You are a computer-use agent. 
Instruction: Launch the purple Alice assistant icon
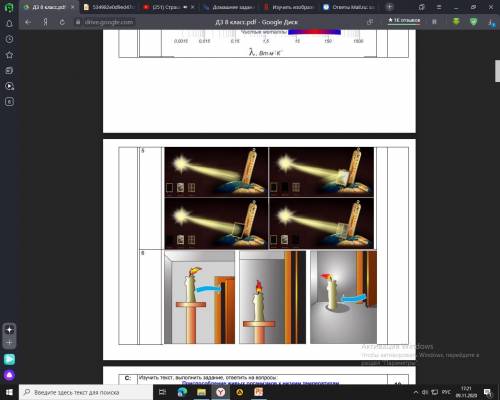tap(9, 375)
